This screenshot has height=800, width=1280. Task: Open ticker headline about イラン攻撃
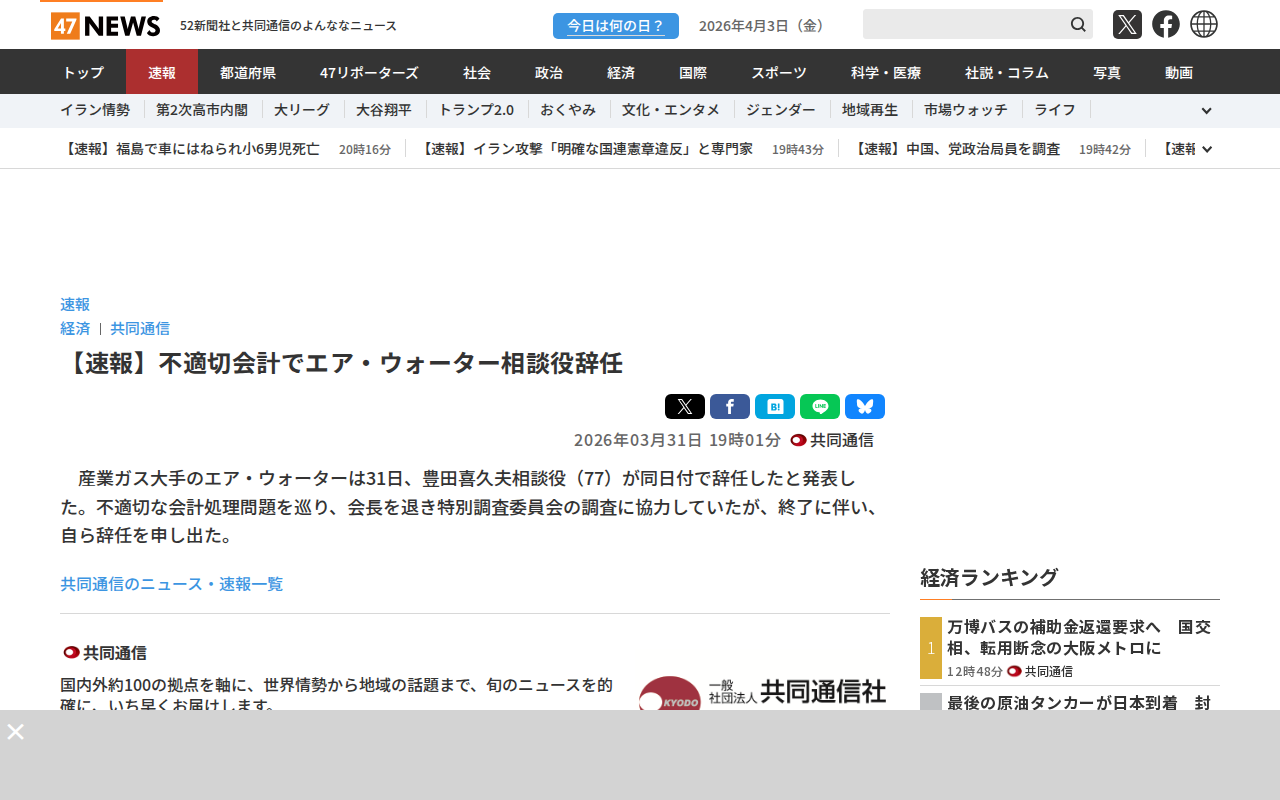tap(585, 149)
